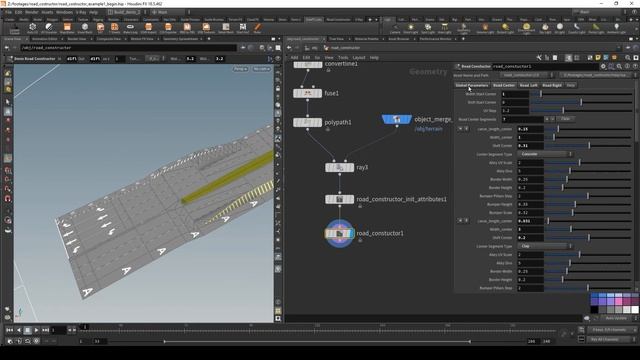
Task: Select the GI Light shelf tool
Action: [x=560, y=29]
